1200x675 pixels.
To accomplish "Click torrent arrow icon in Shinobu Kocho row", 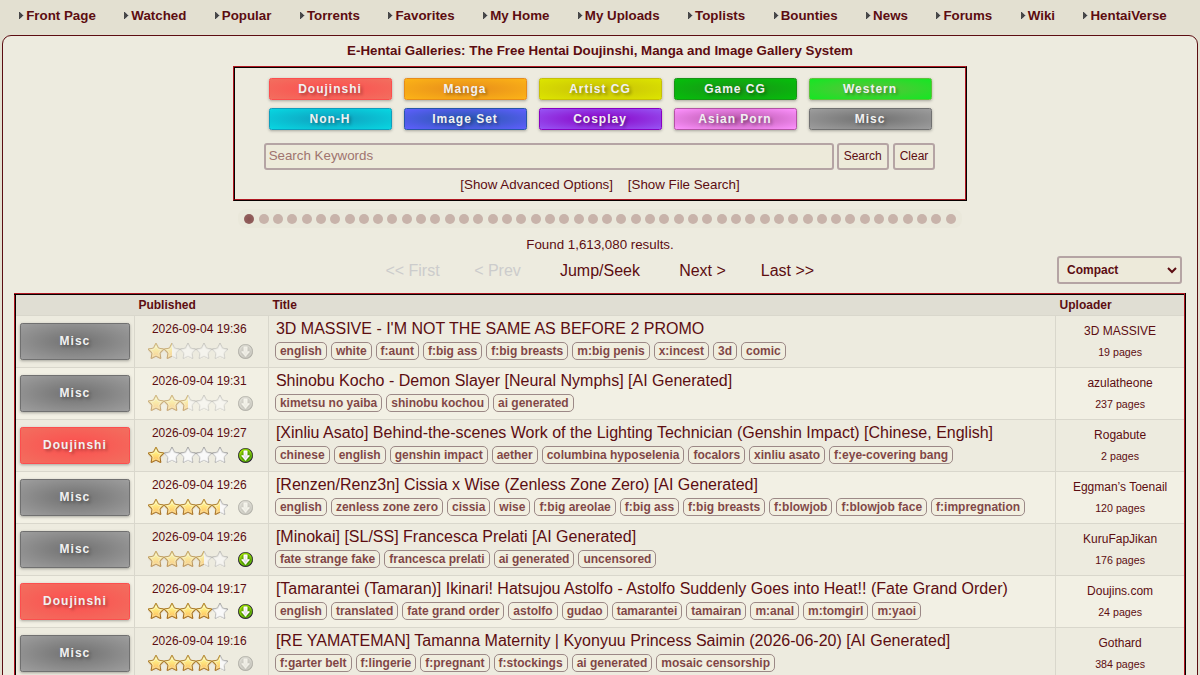I will tap(245, 403).
